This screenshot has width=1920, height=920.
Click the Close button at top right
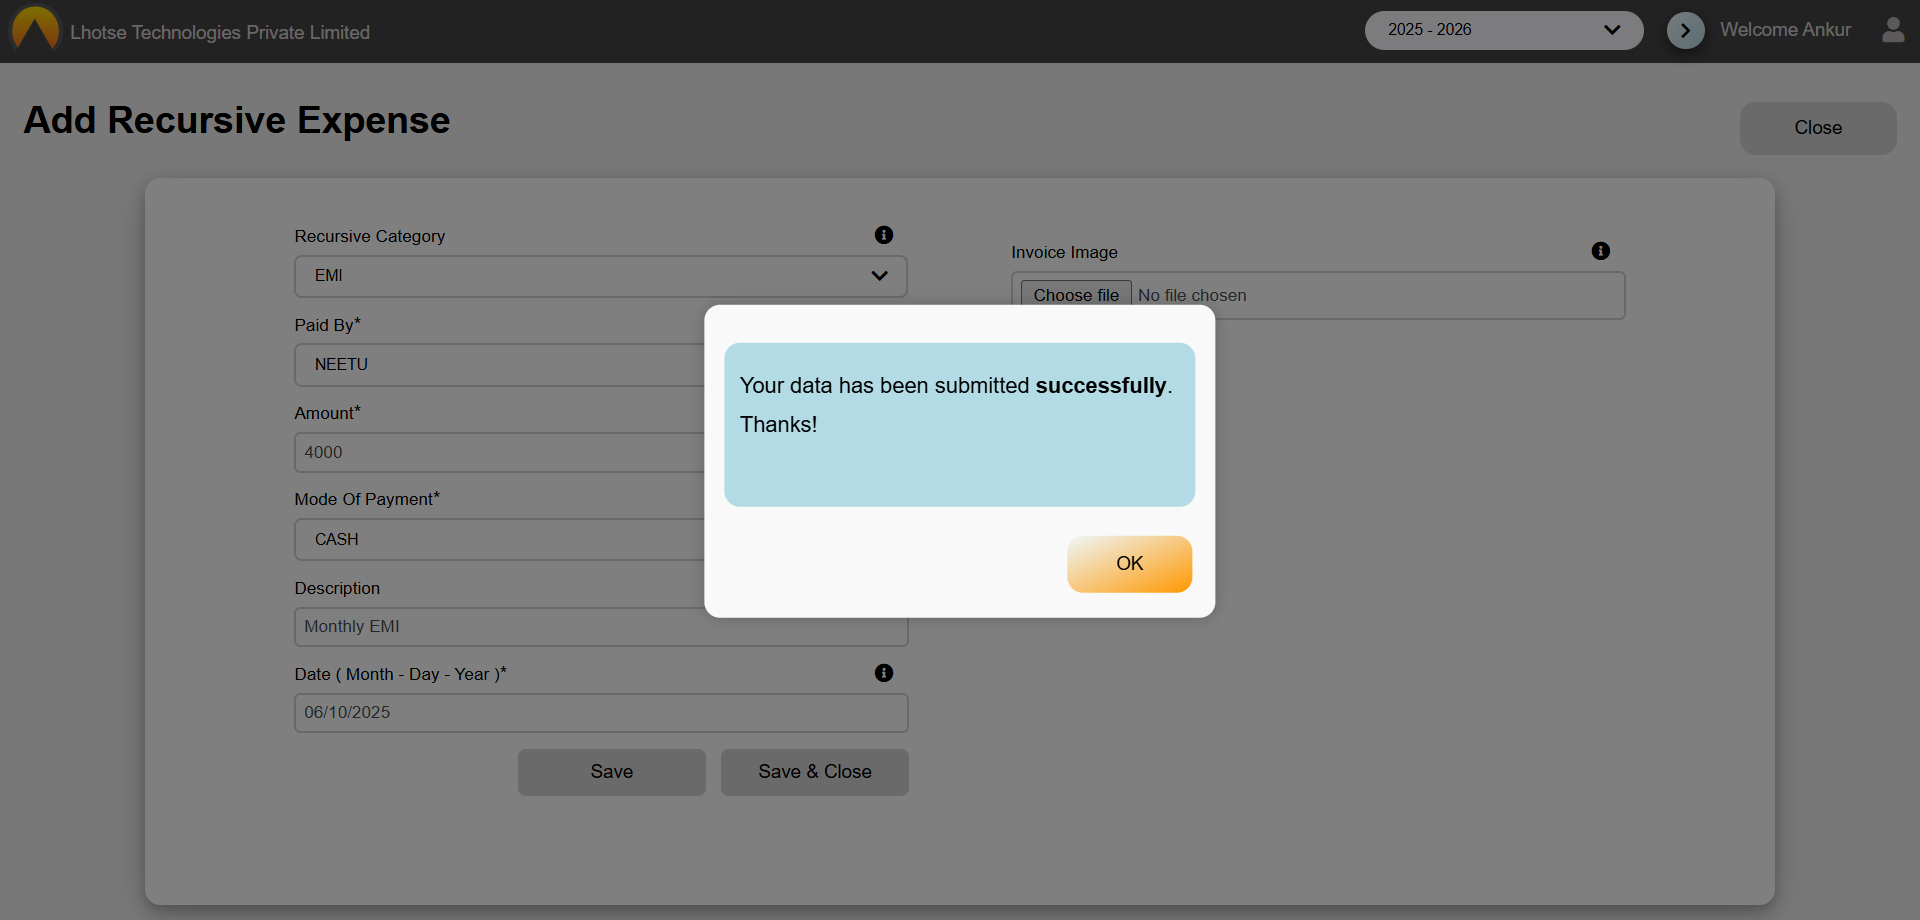tap(1818, 128)
